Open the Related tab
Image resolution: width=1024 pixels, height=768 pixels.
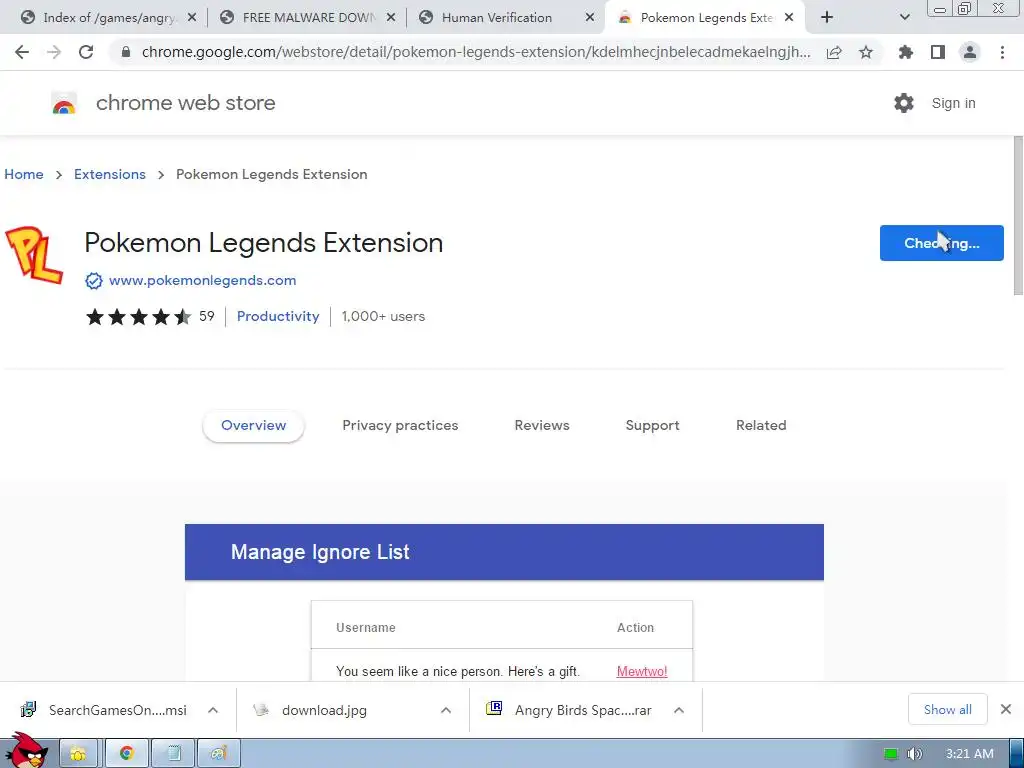tap(761, 425)
